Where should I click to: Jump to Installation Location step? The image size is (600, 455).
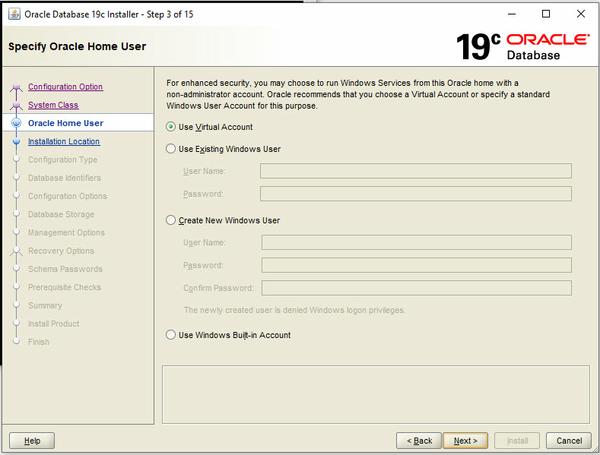(63, 141)
